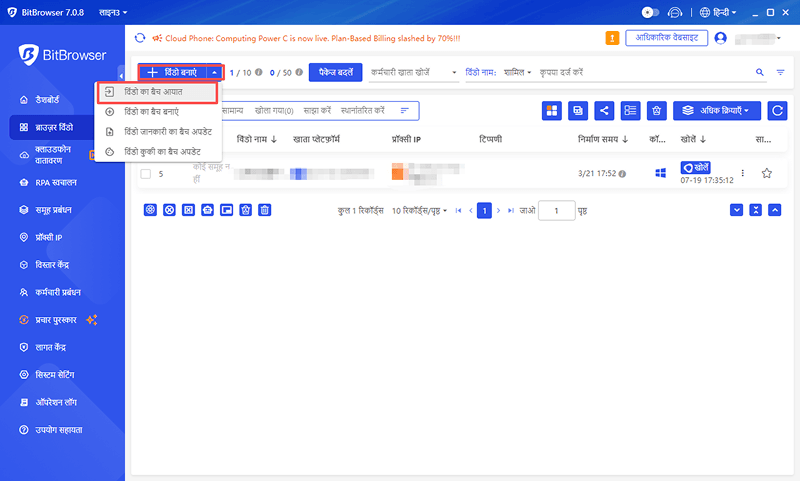This screenshot has height=481, width=800.
Task: Star the browser profile row as favorite
Action: pos(767,173)
